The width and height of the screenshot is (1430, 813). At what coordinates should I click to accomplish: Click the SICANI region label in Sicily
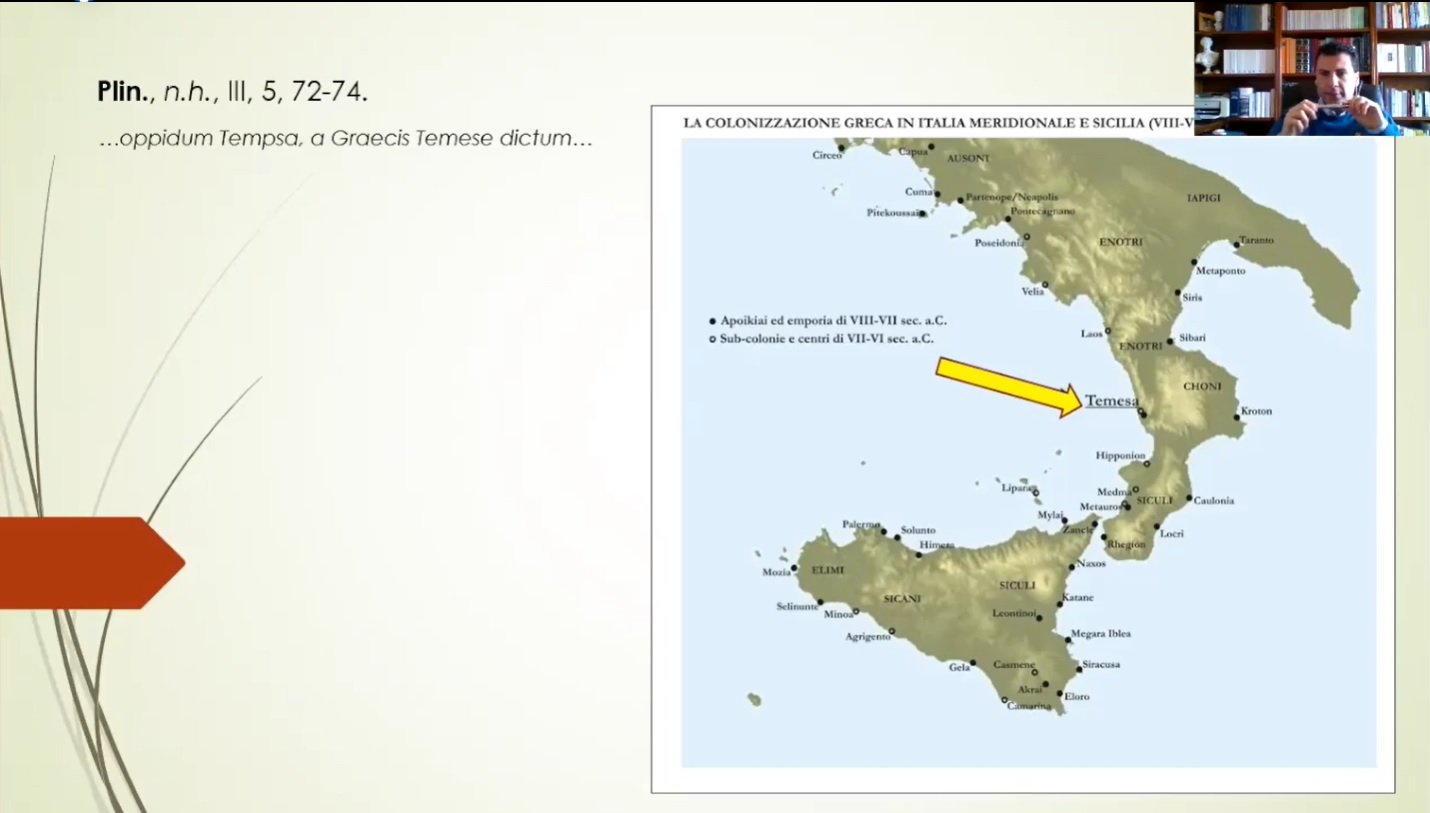coord(902,599)
